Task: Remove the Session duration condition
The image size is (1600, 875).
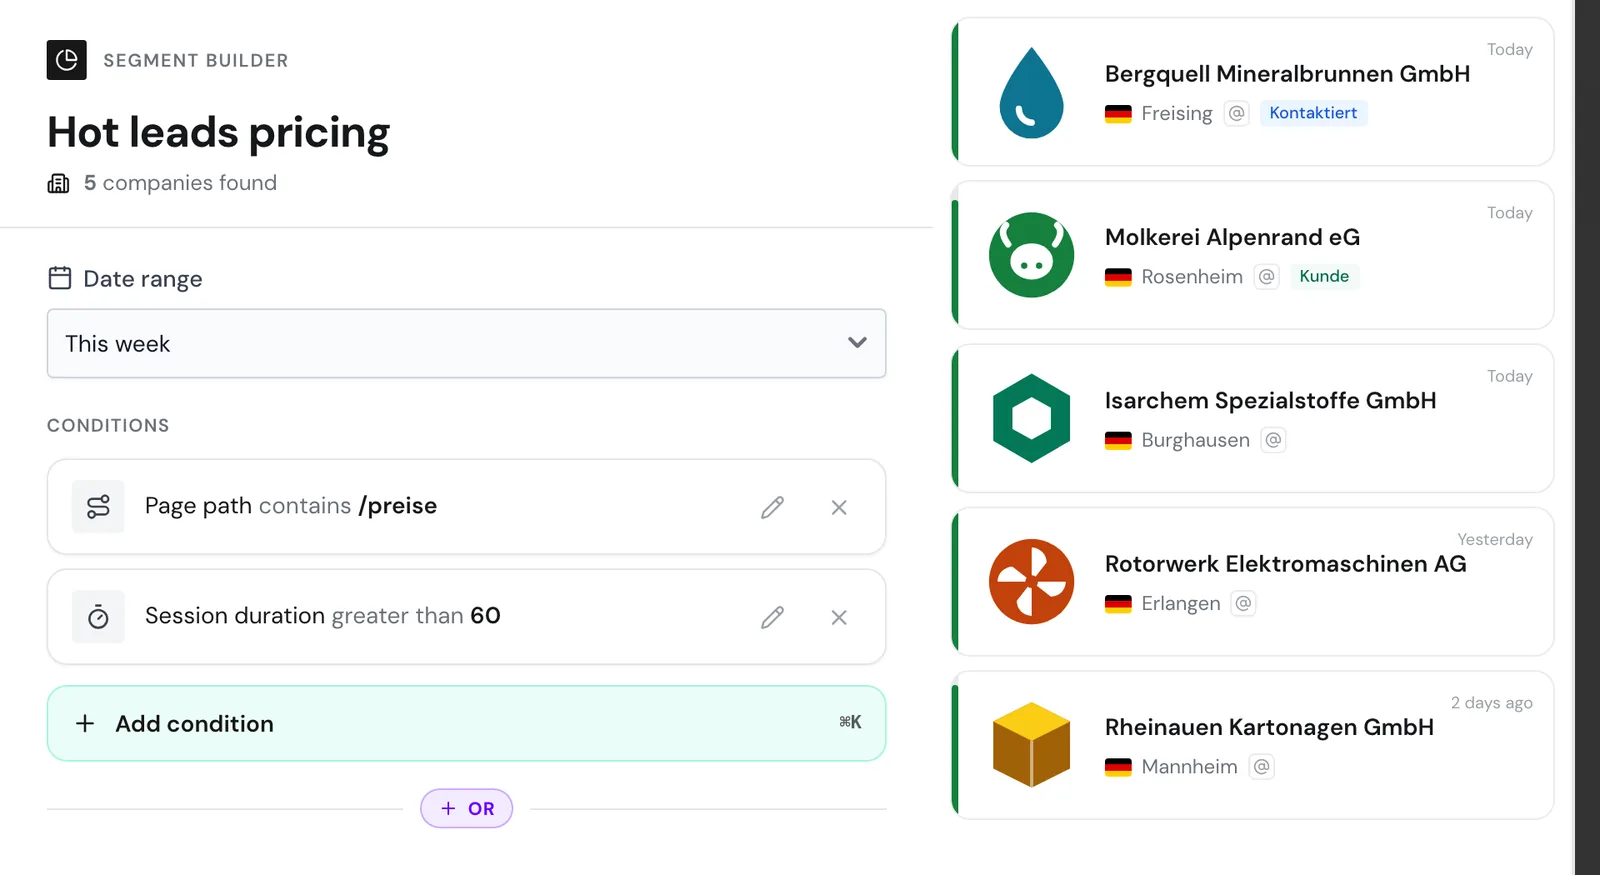Action: [x=839, y=617]
